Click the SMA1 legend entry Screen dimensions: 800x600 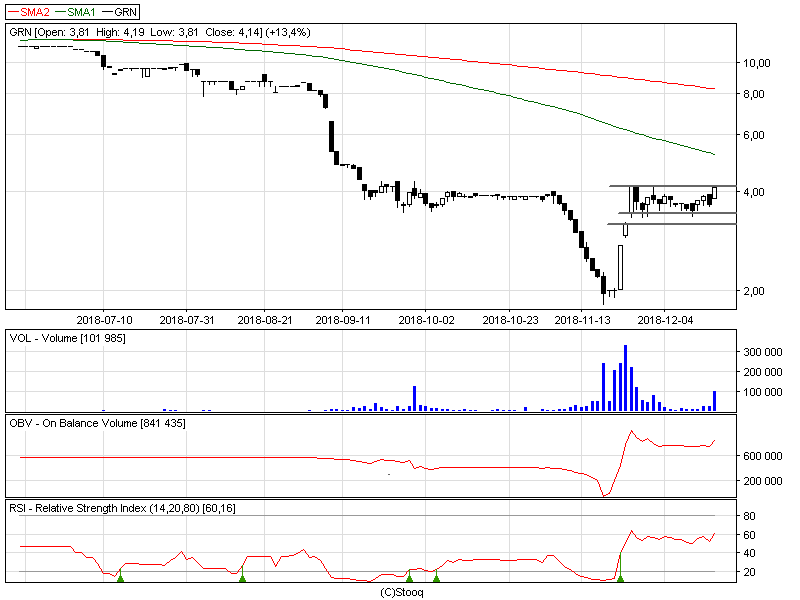[x=74, y=12]
